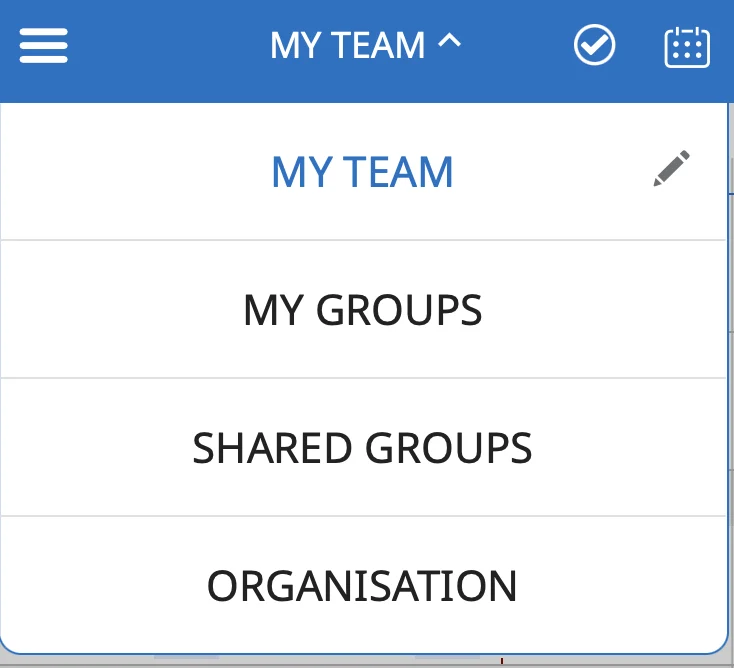Screen dimensions: 734x668
Task: Click the calendar grid icon in the header
Action: pyautogui.click(x=687, y=47)
